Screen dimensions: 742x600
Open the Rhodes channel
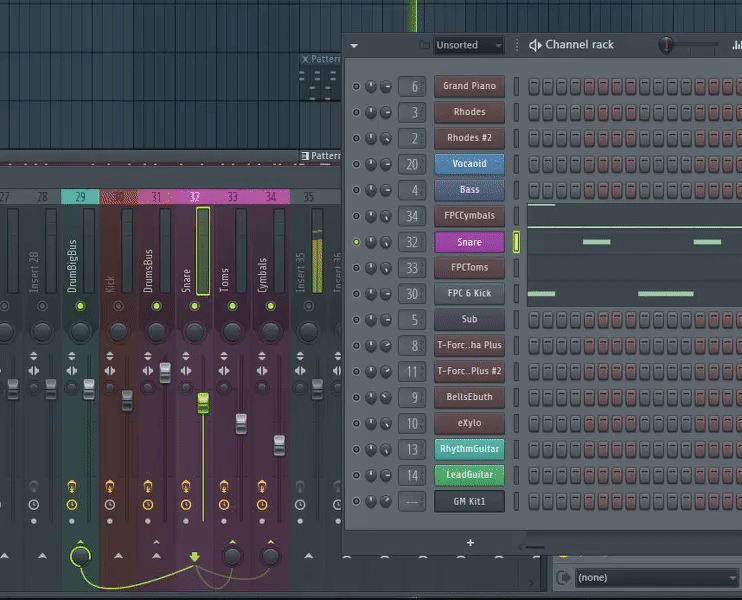[x=469, y=112]
